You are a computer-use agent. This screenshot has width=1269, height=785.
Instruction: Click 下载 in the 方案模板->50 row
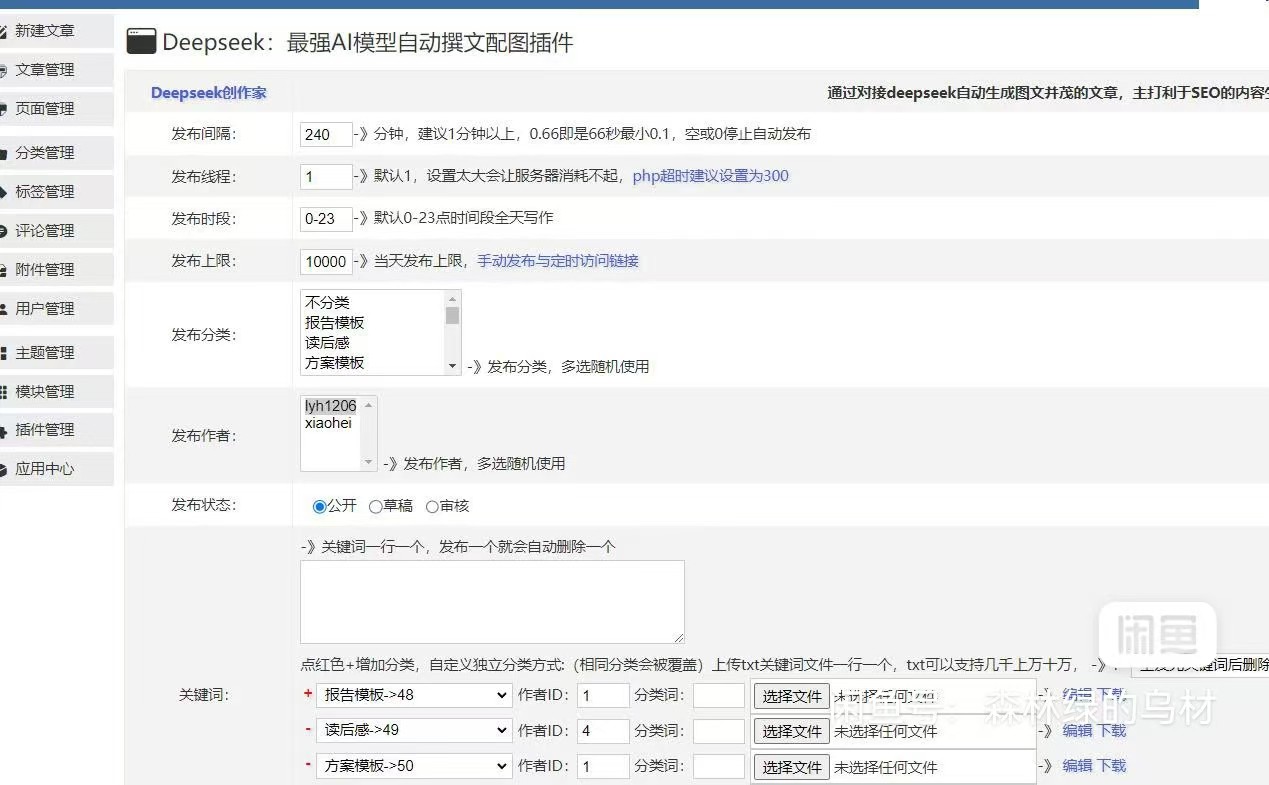click(1112, 766)
